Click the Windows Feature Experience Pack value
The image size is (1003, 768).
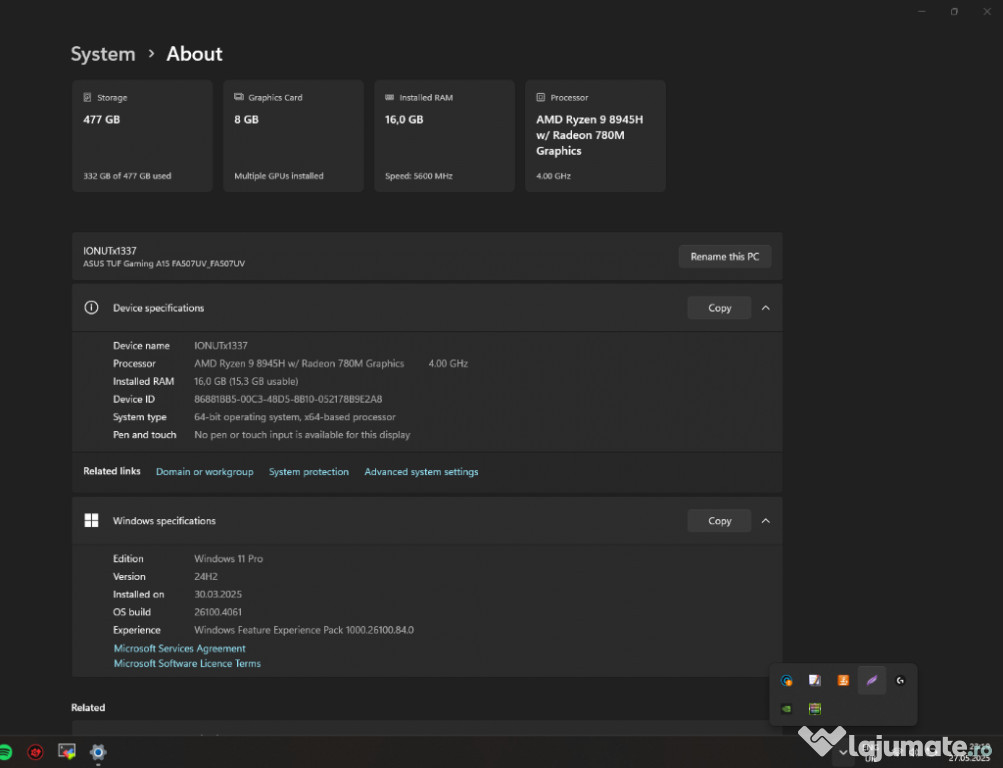pyautogui.click(x=304, y=630)
